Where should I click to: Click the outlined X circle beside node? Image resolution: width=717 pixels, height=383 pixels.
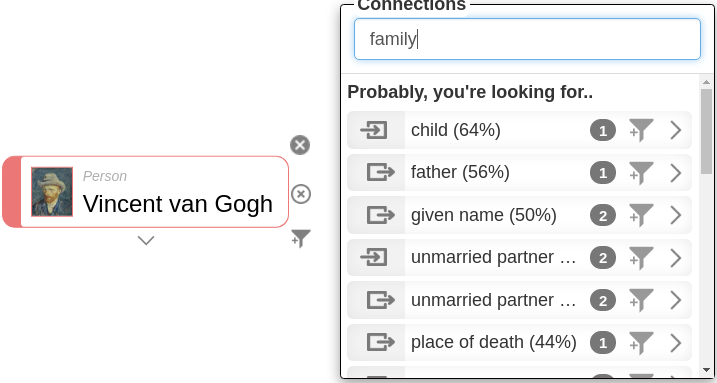[x=300, y=194]
